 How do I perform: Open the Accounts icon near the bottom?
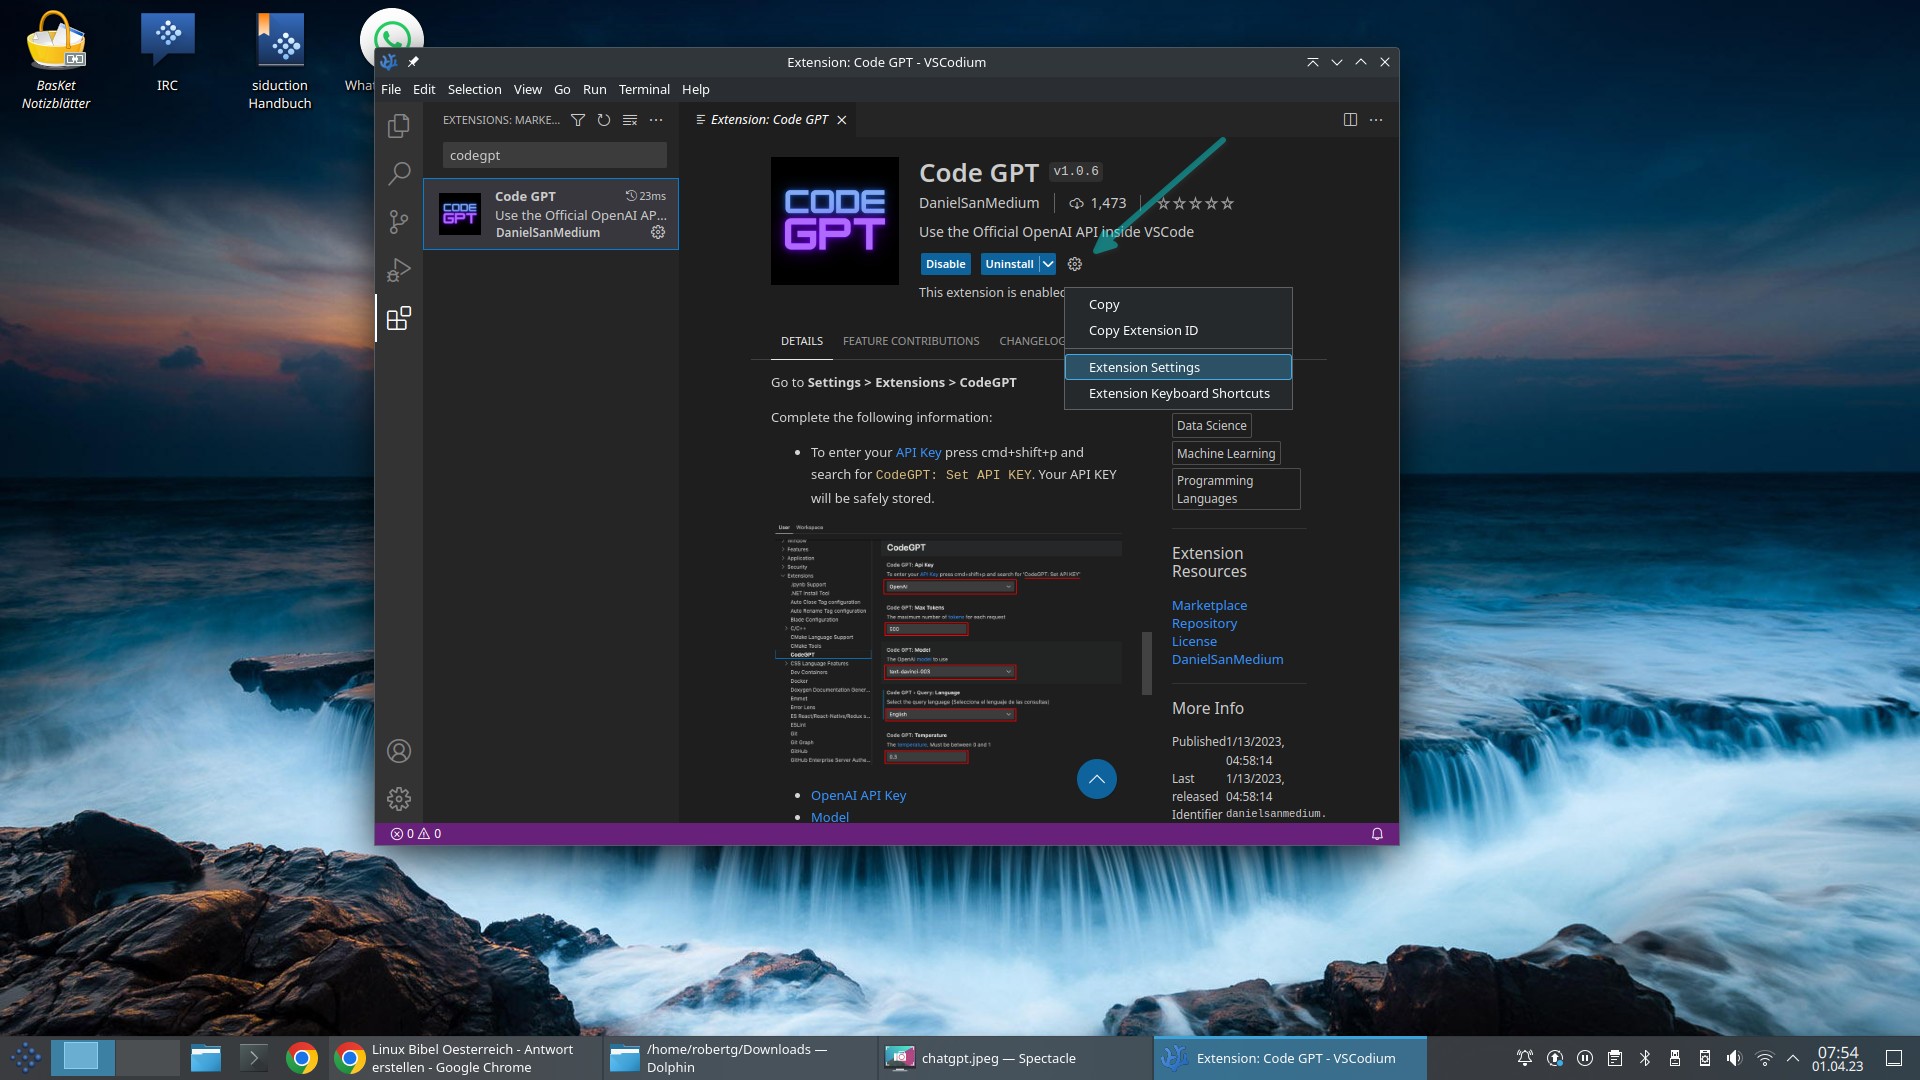pos(399,751)
